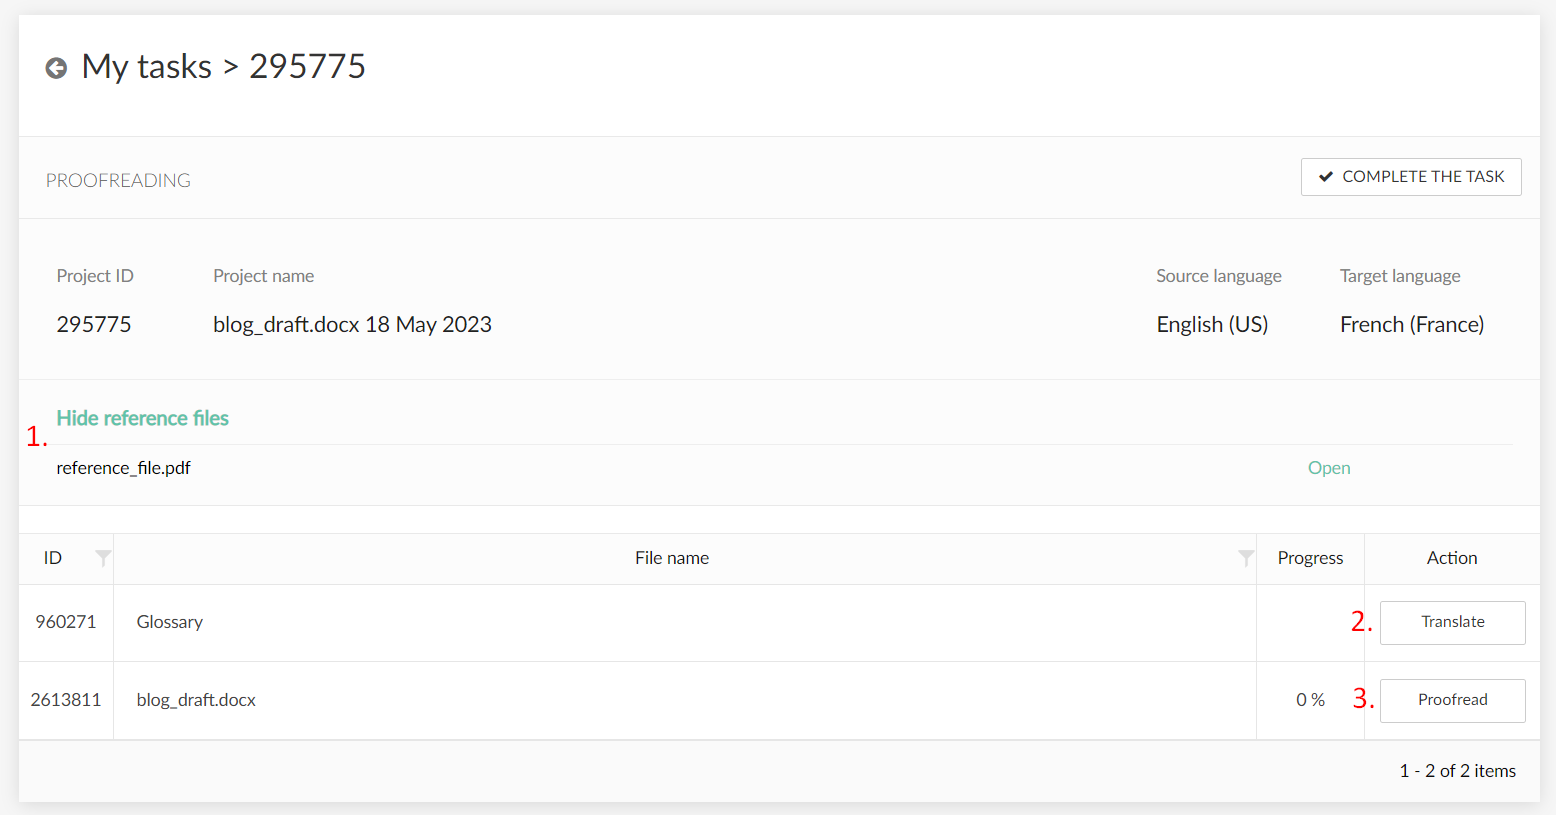This screenshot has width=1556, height=815.
Task: Sort by the File name column header
Action: [671, 558]
